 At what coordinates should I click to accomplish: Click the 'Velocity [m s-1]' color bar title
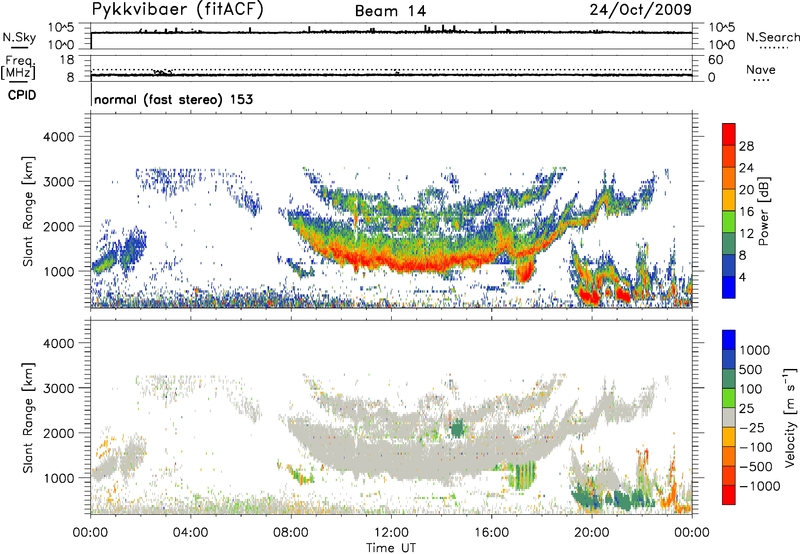(790, 417)
